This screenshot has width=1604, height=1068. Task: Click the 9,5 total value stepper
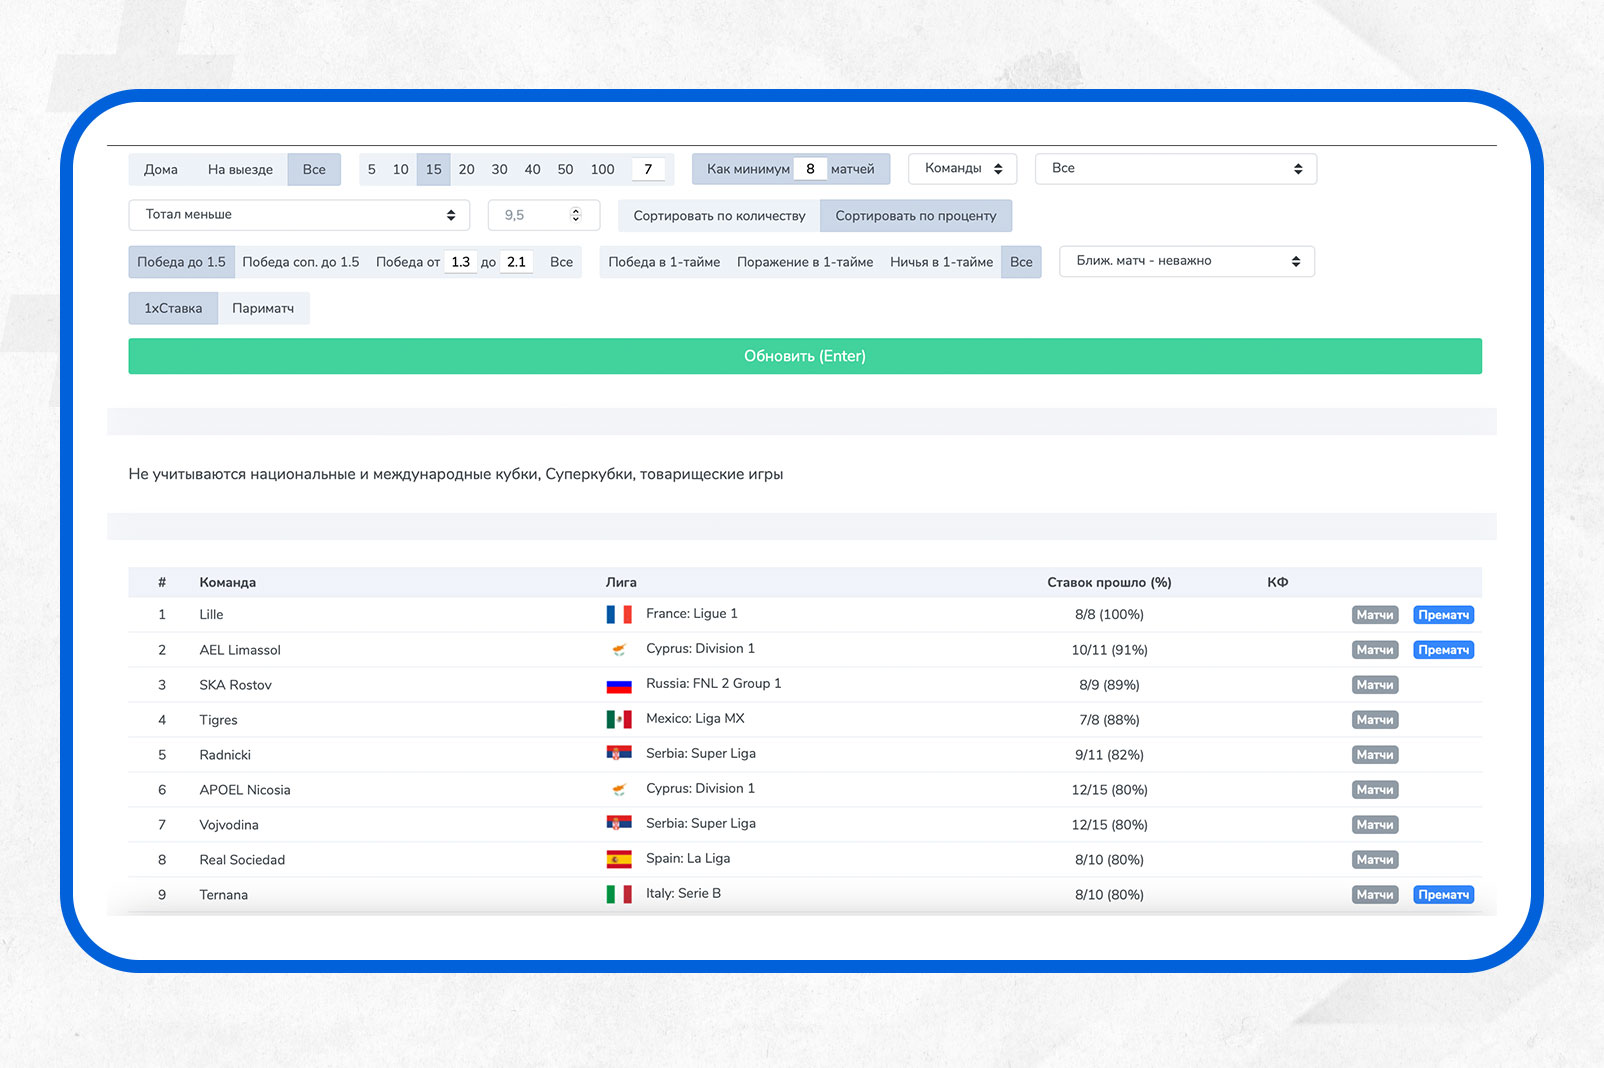pyautogui.click(x=575, y=215)
